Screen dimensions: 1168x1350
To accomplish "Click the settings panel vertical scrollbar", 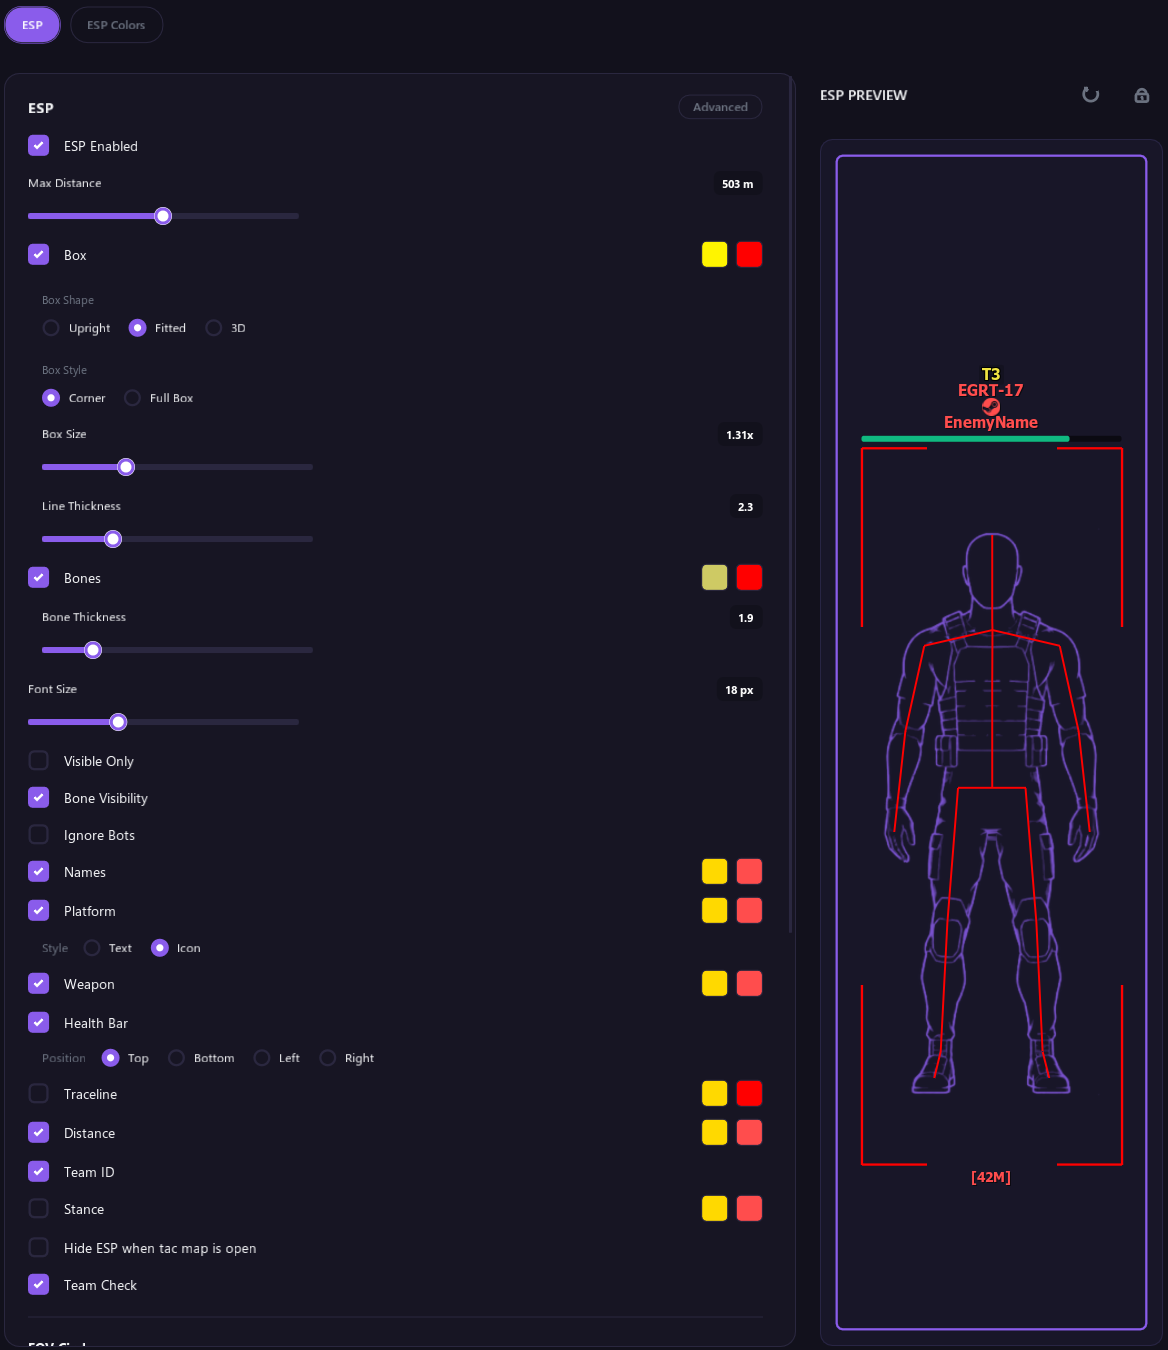I will [x=791, y=505].
